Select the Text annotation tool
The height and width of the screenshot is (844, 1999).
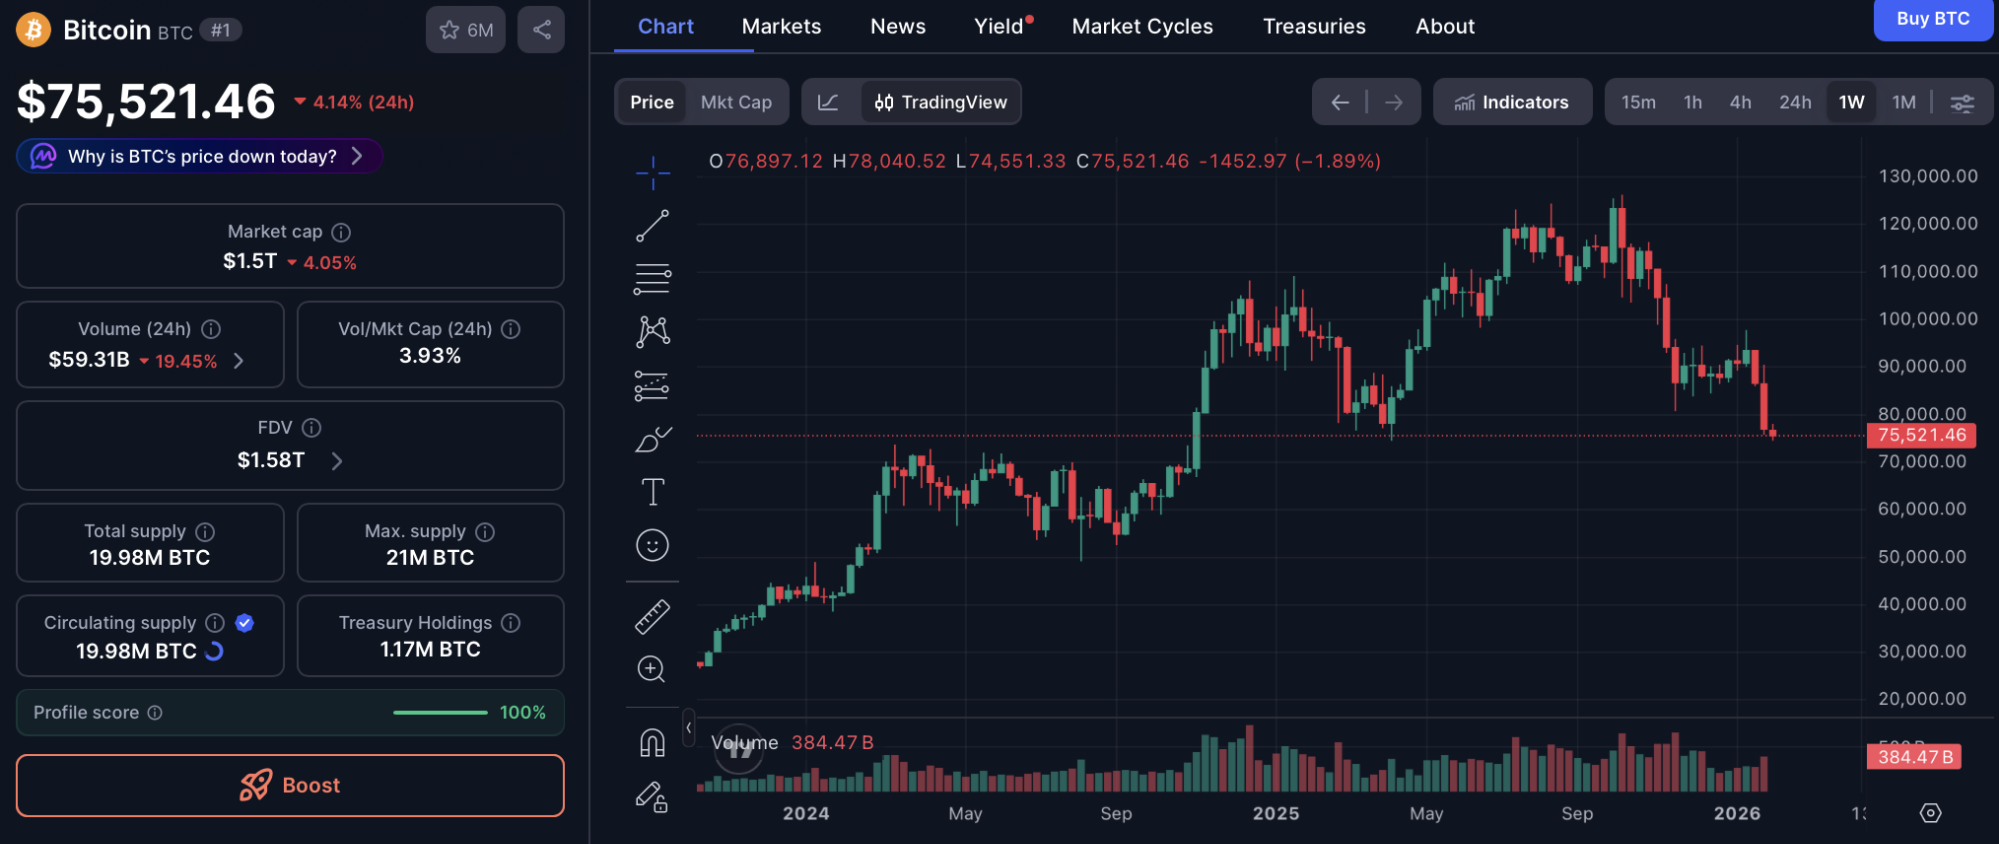pyautogui.click(x=652, y=492)
